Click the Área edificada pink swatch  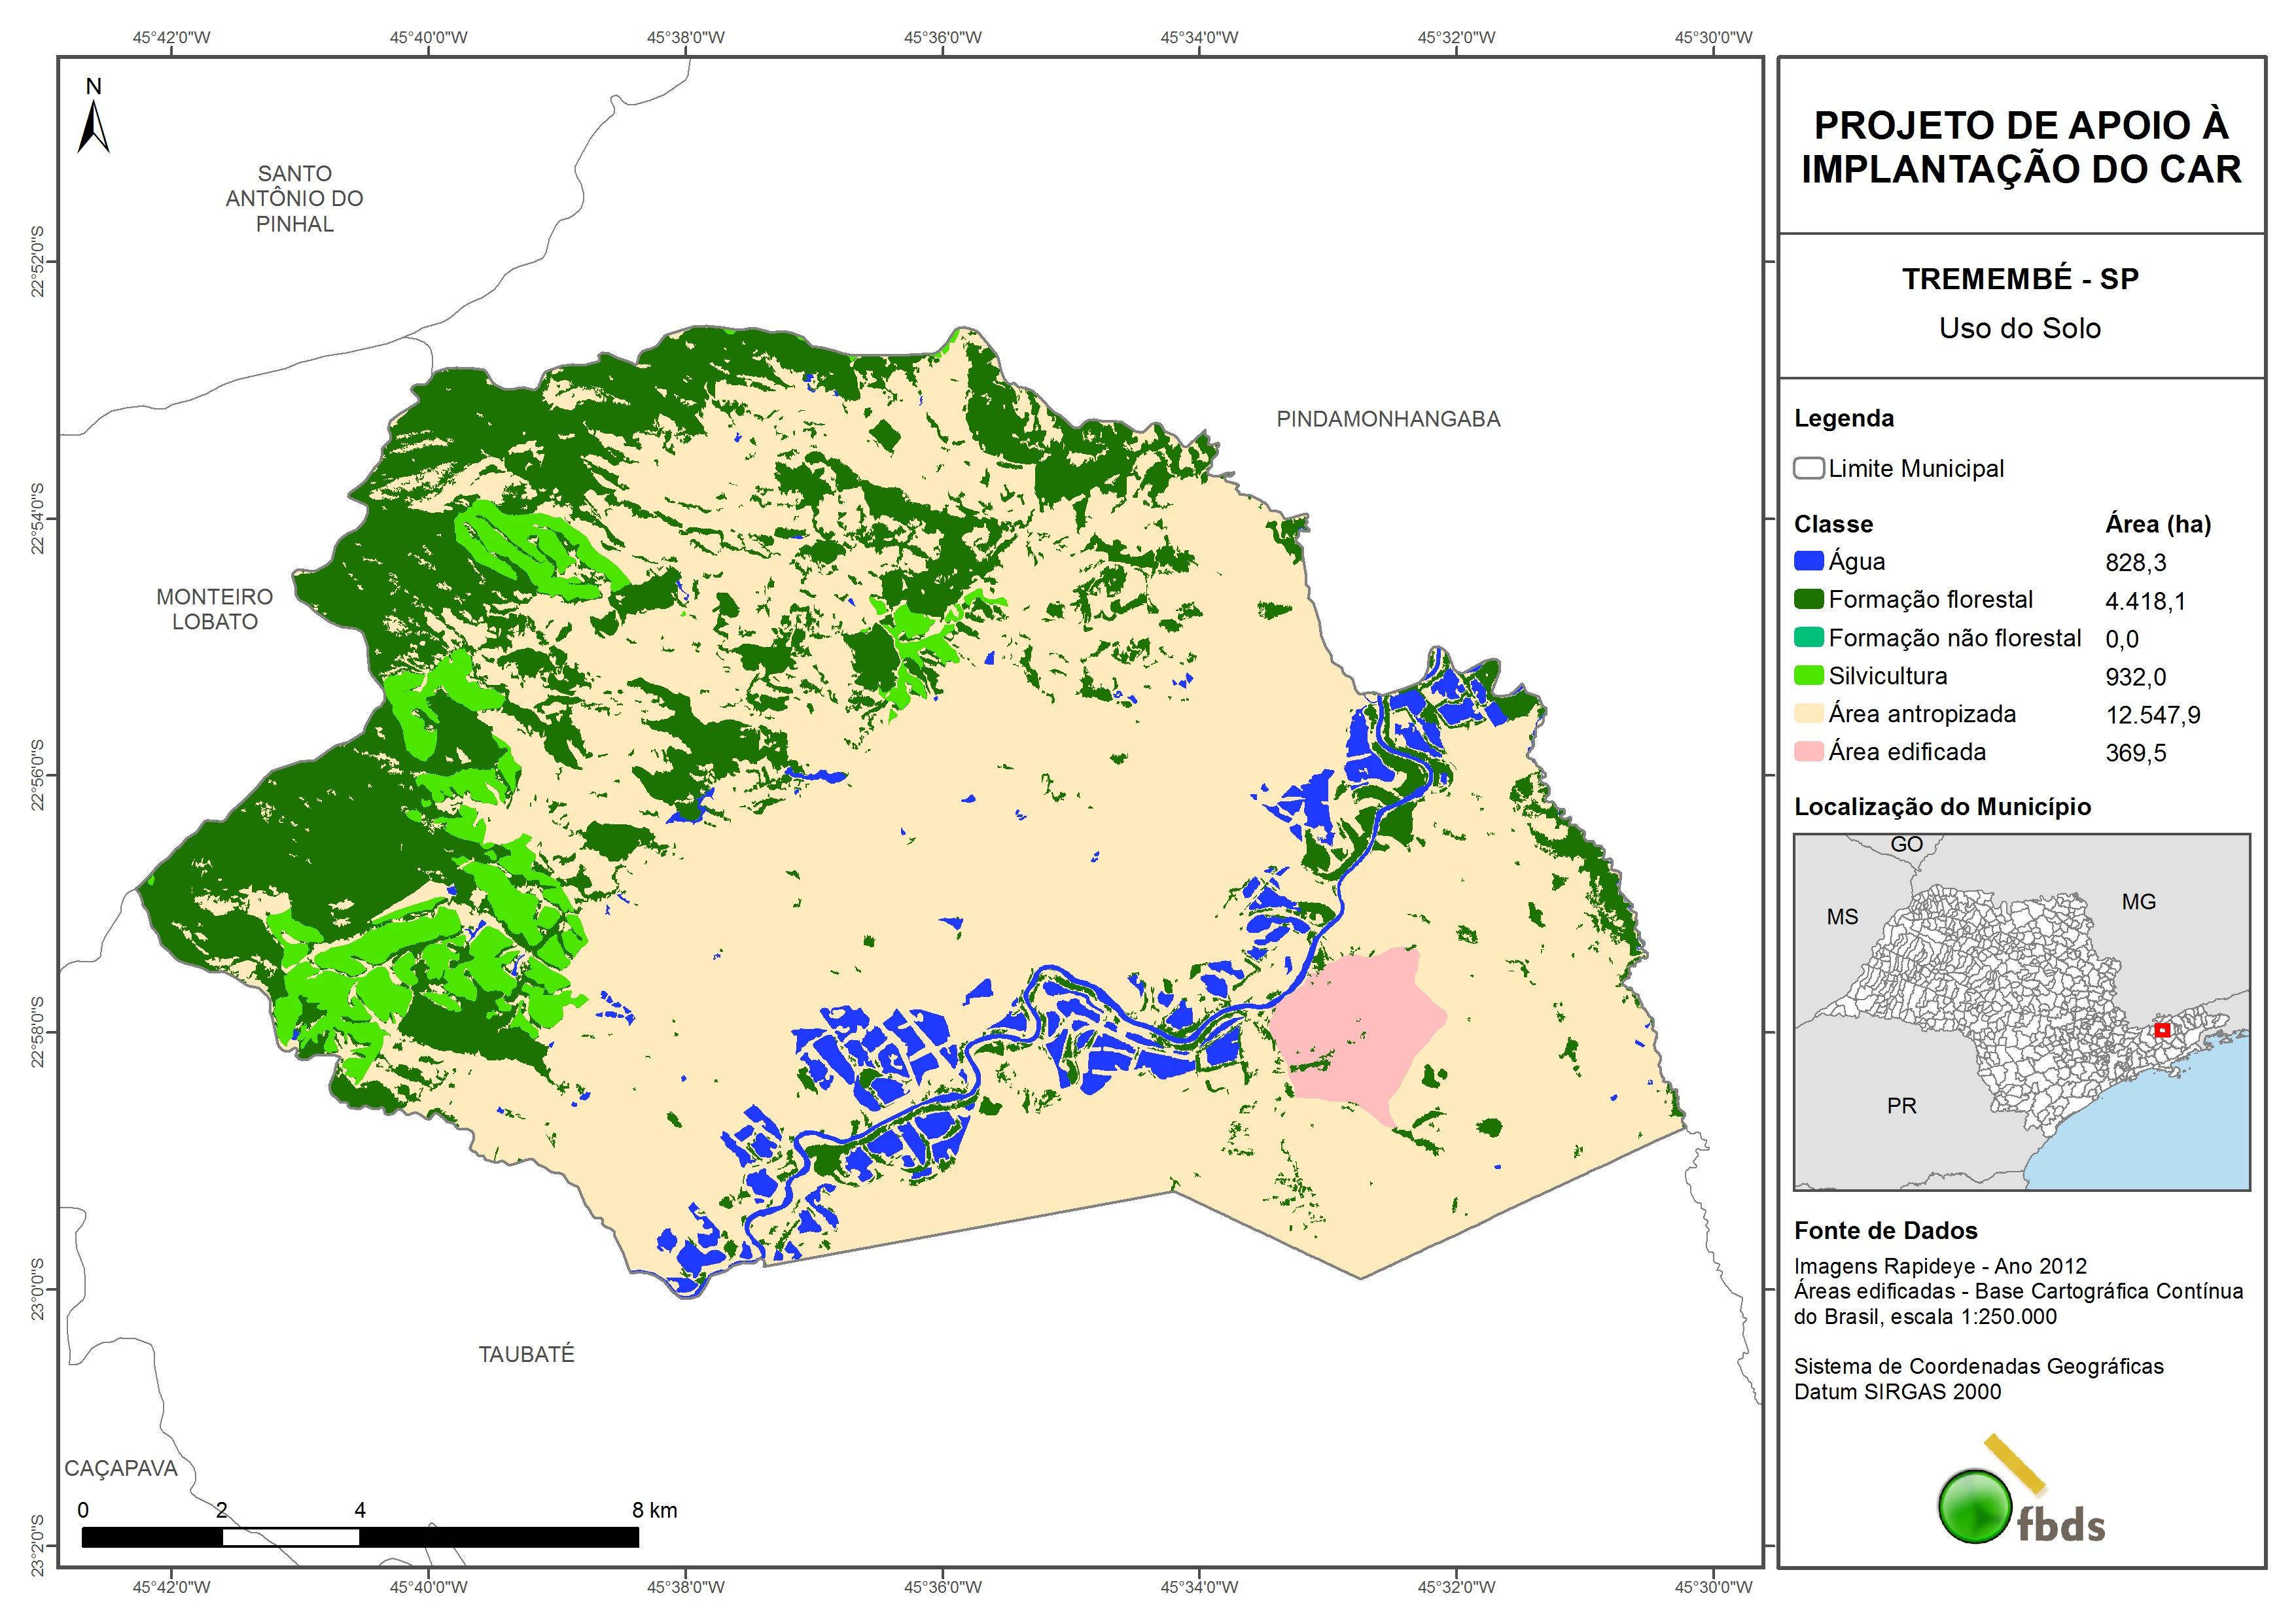pos(1808,751)
